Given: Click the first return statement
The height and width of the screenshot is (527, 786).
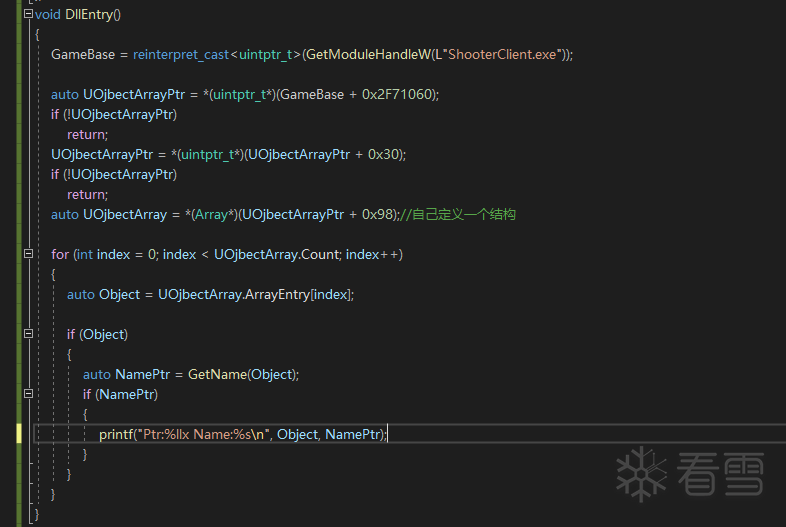Looking at the screenshot, I should point(86,134).
